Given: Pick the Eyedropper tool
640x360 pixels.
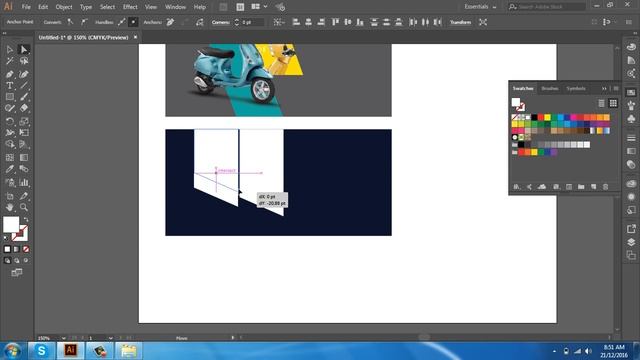Looking at the screenshot, I should (10, 169).
